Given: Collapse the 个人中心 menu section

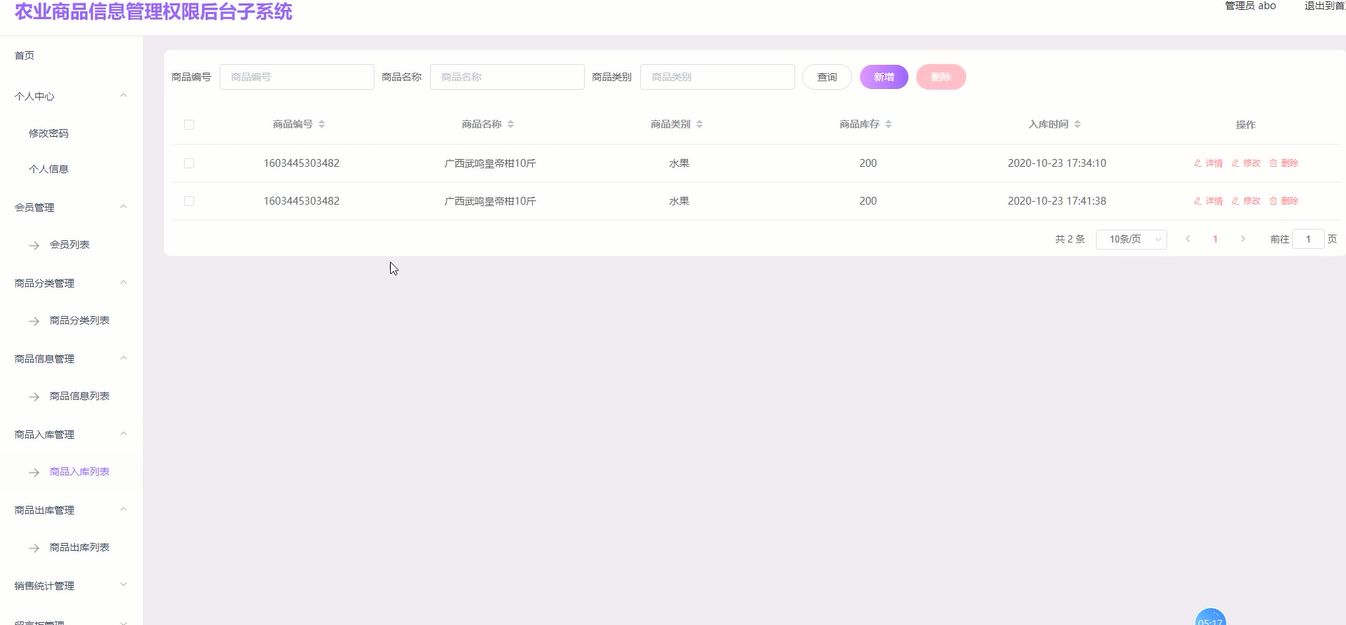Looking at the screenshot, I should click(123, 96).
